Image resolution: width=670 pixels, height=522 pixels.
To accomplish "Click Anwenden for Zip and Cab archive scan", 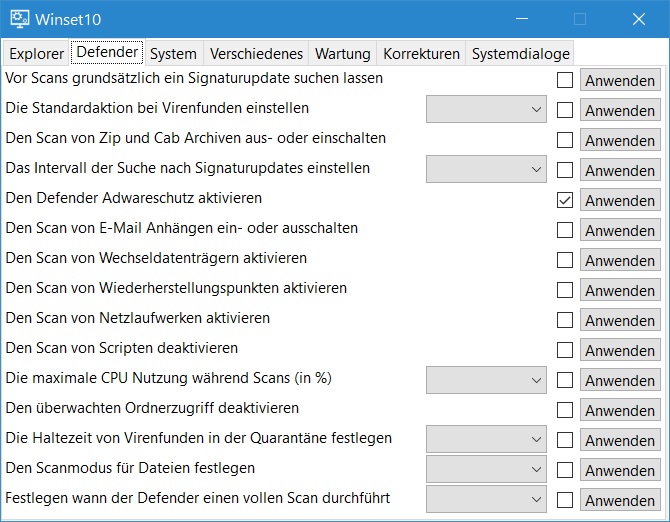I will coord(620,140).
